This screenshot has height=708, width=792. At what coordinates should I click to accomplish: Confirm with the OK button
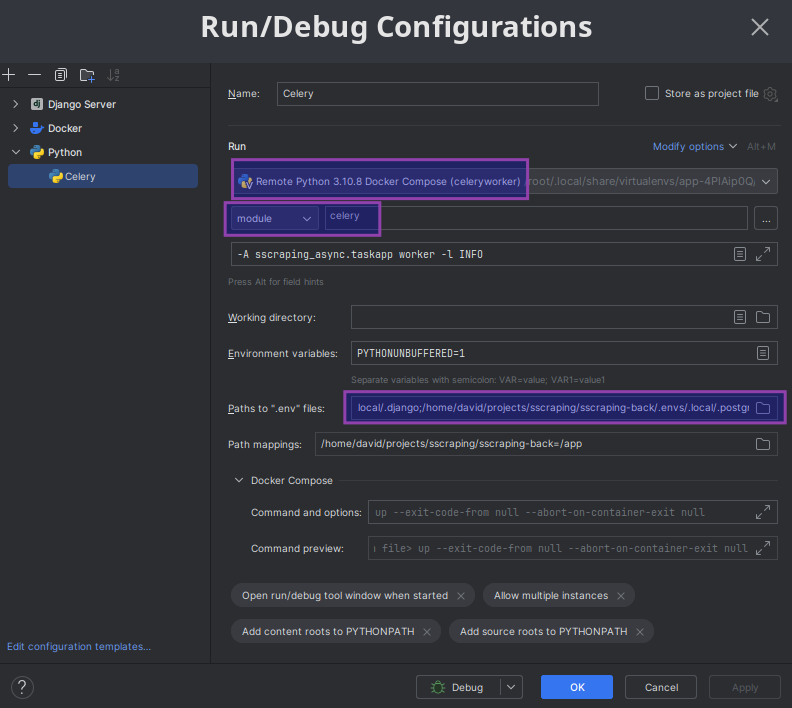[577, 687]
